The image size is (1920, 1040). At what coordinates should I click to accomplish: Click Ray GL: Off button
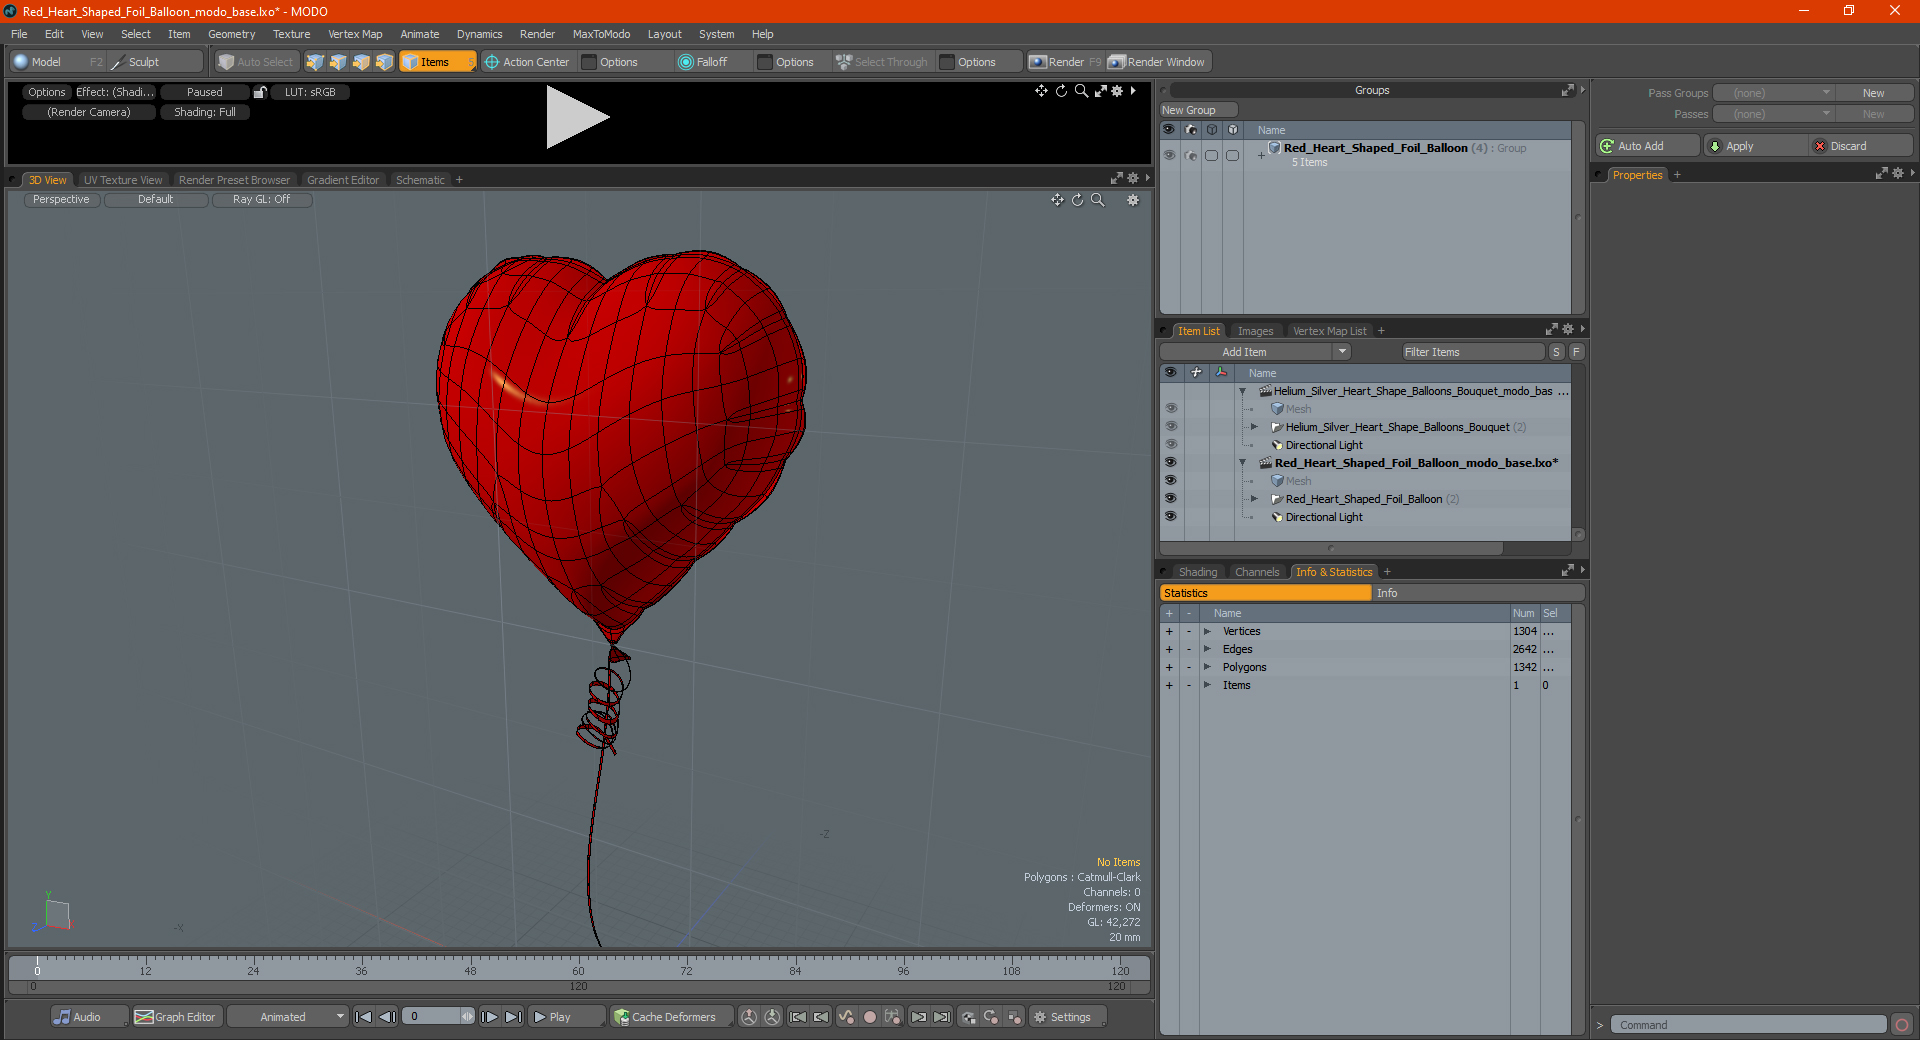click(x=261, y=199)
